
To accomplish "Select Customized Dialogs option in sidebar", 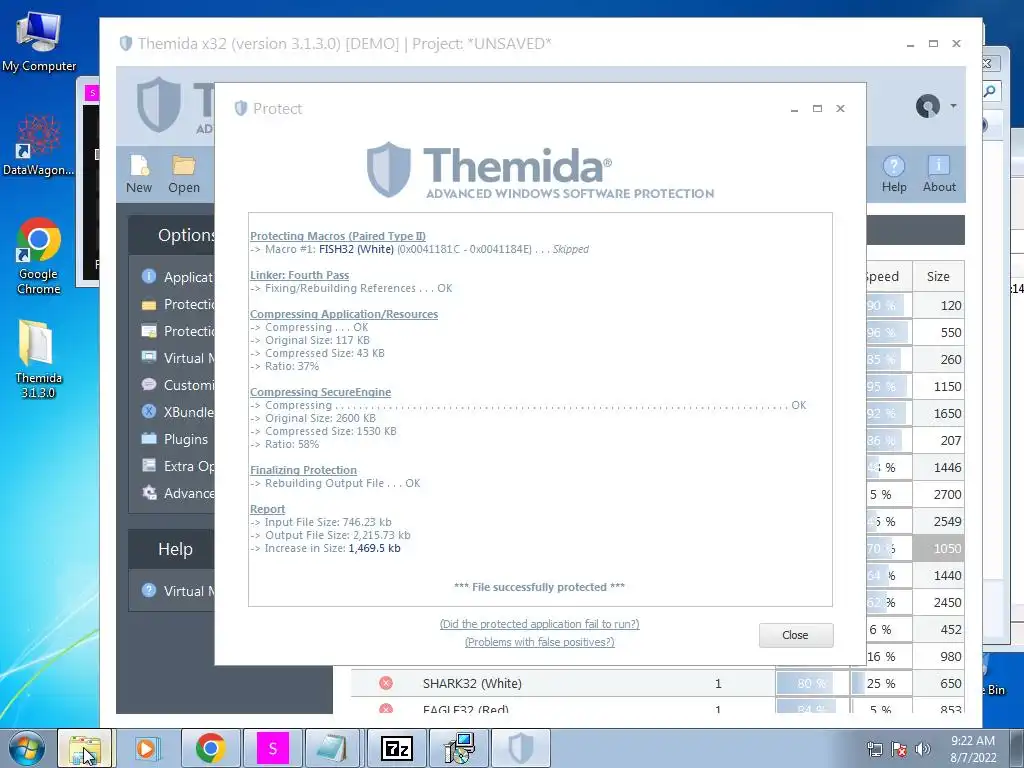I will click(x=178, y=385).
